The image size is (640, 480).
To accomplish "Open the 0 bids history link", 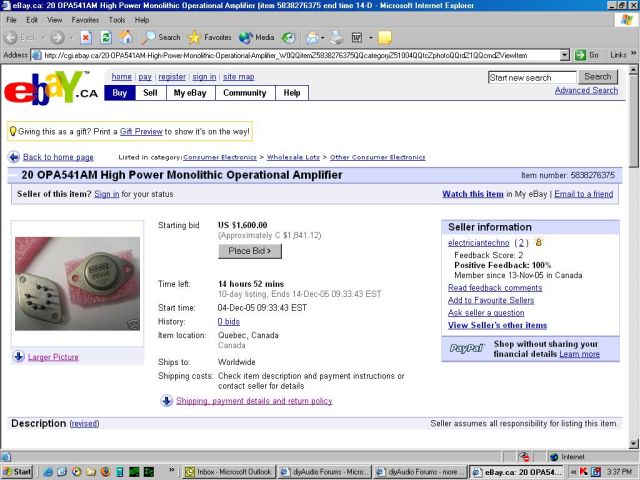I will 229,322.
